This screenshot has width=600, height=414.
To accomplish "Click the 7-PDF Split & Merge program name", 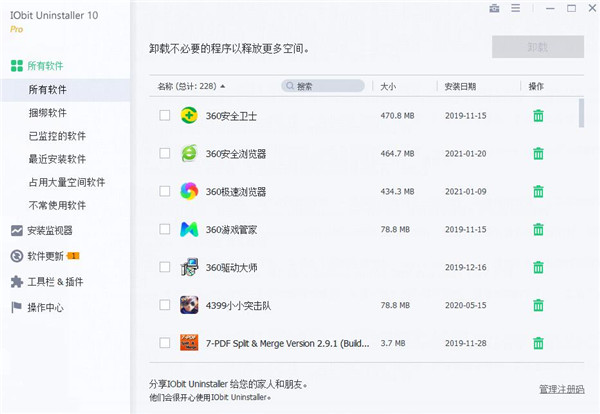I will [x=287, y=344].
